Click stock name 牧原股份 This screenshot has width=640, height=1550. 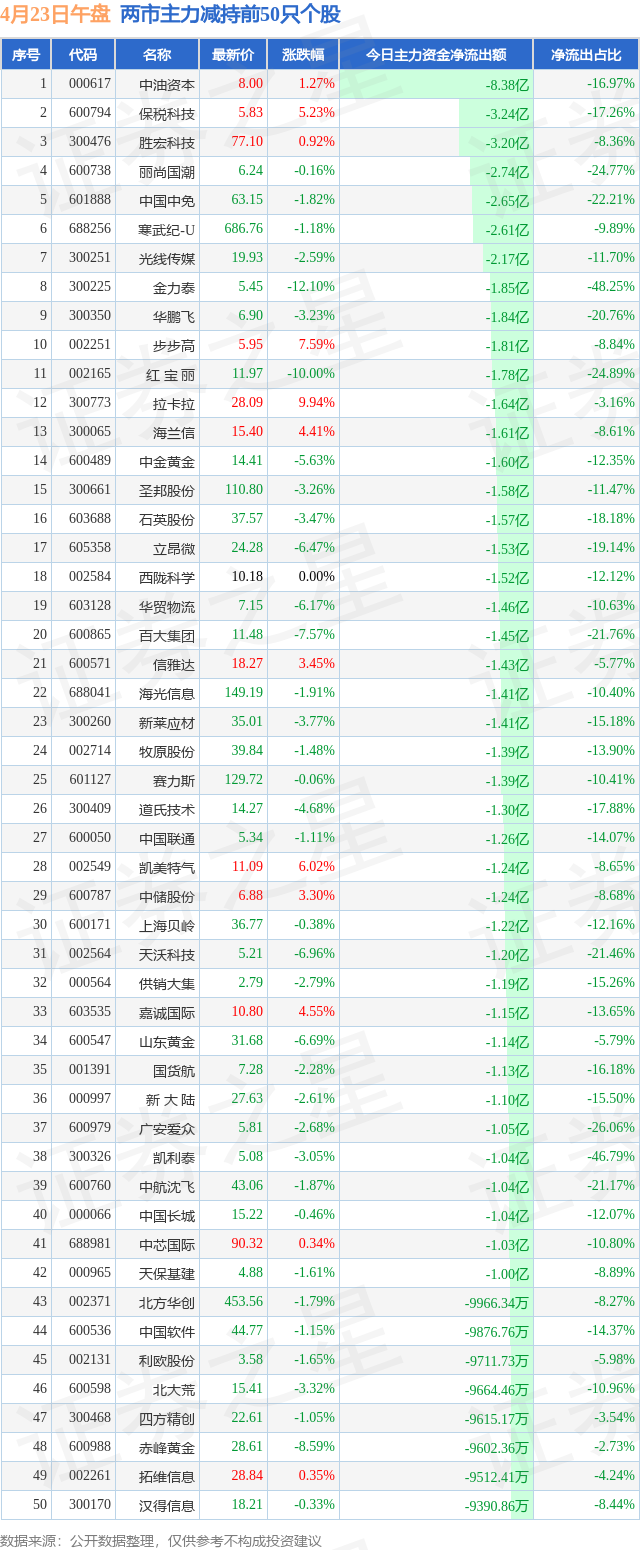167,751
